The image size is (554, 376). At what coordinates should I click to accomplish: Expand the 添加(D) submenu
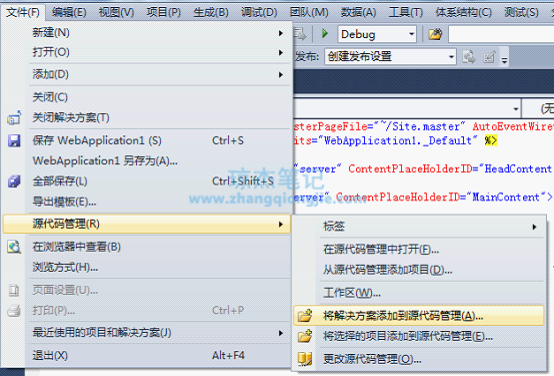tap(281, 75)
